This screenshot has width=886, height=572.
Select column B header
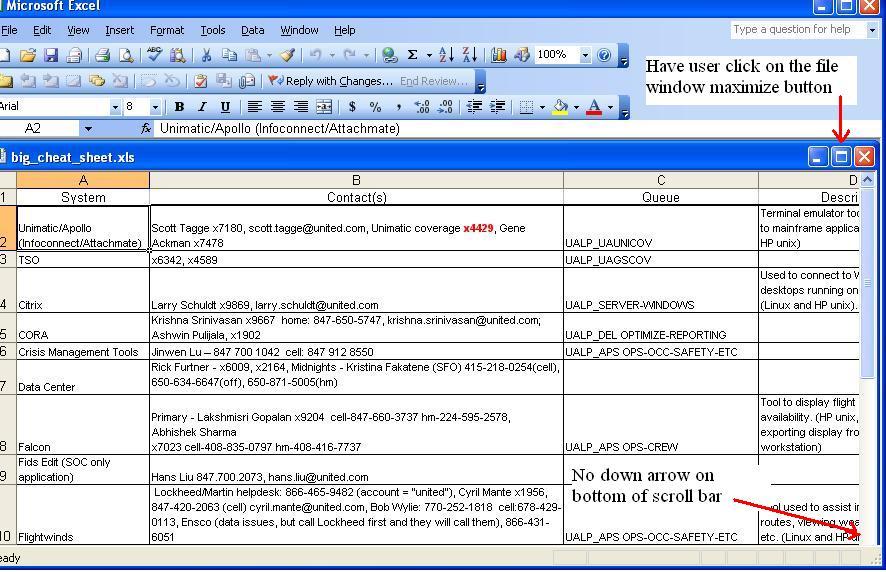tap(356, 180)
